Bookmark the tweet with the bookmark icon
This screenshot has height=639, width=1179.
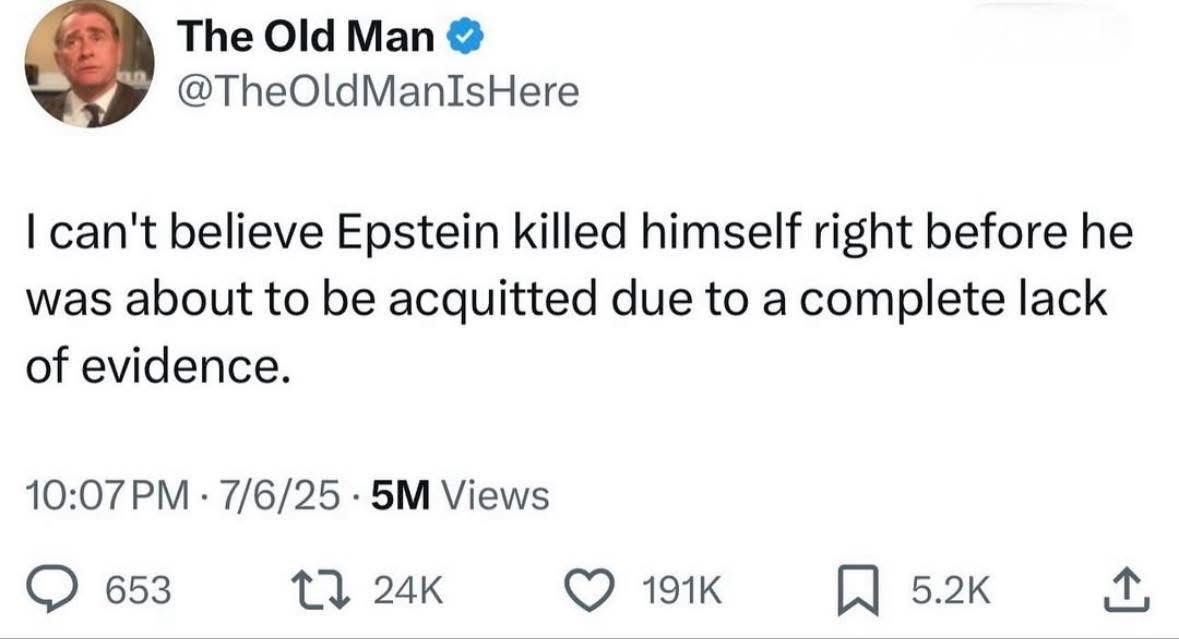859,590
